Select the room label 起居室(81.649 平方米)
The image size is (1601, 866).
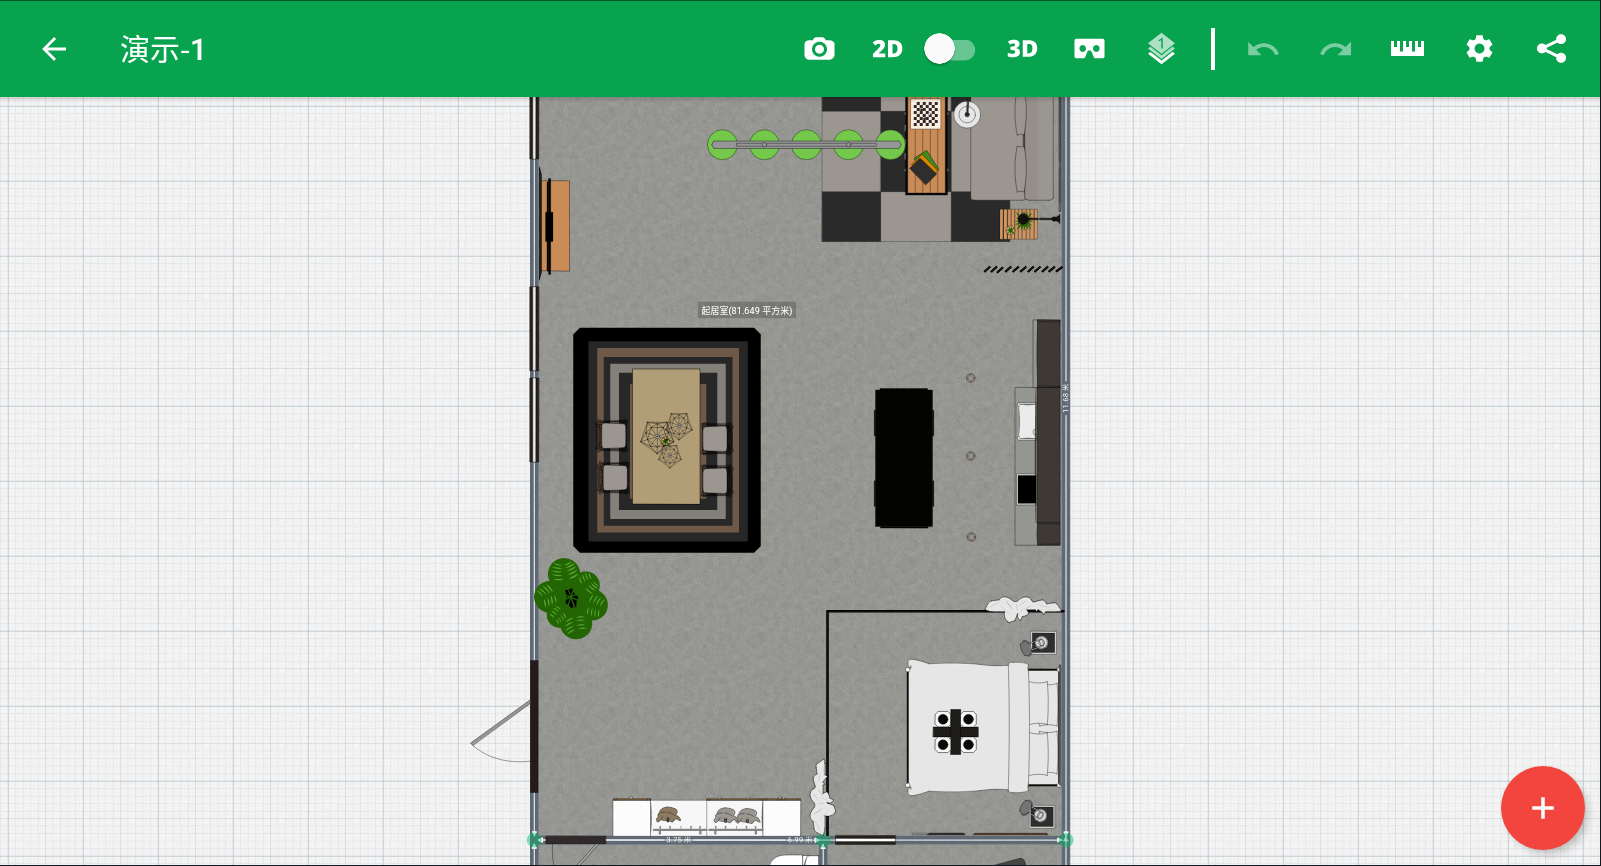746,311
